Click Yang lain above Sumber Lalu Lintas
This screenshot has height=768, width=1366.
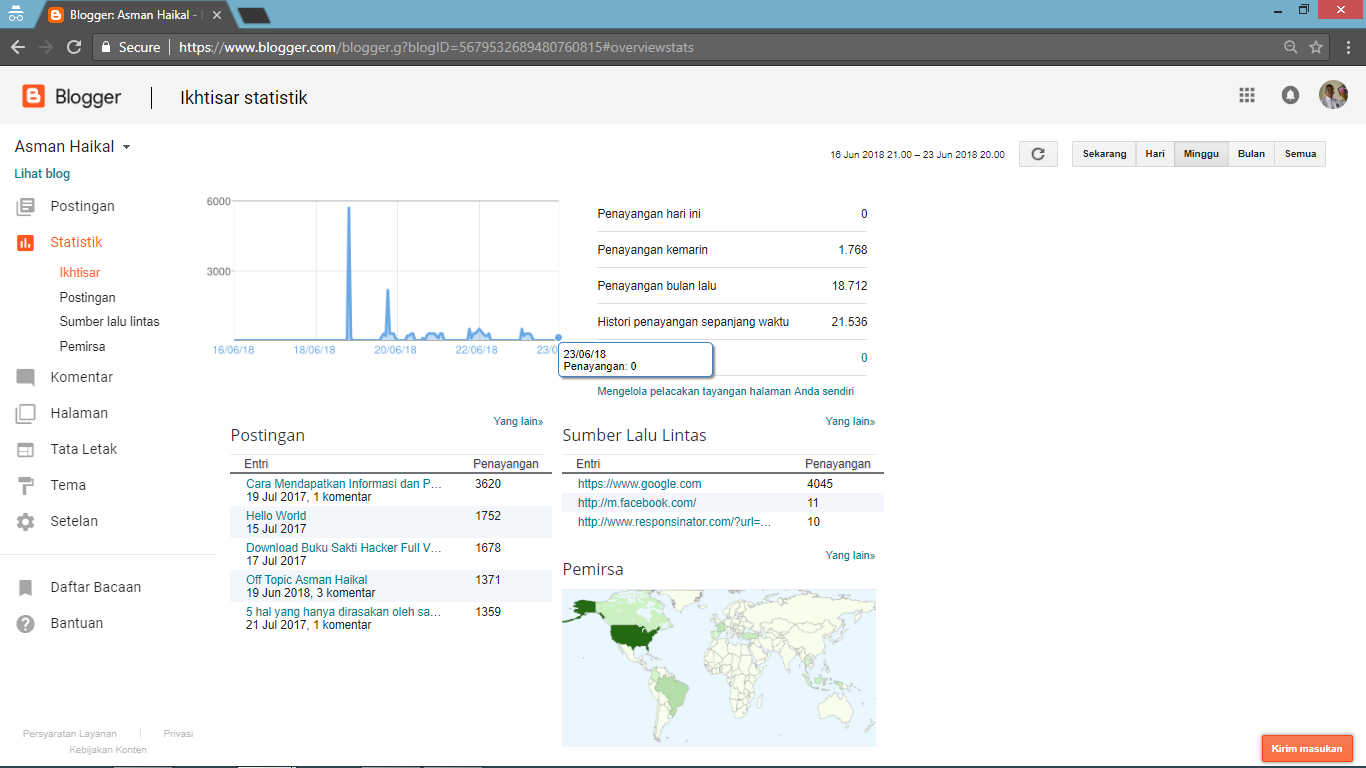(x=850, y=421)
